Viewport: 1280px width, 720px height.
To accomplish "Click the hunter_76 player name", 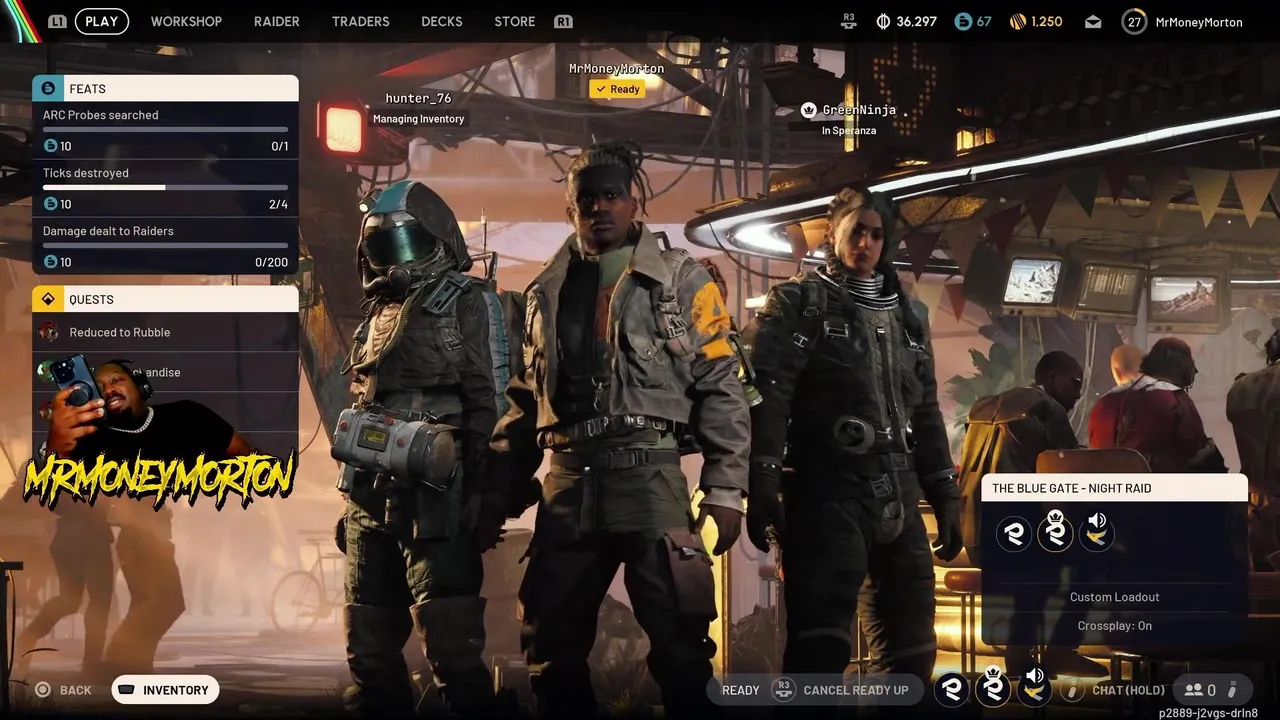I will (x=418, y=98).
